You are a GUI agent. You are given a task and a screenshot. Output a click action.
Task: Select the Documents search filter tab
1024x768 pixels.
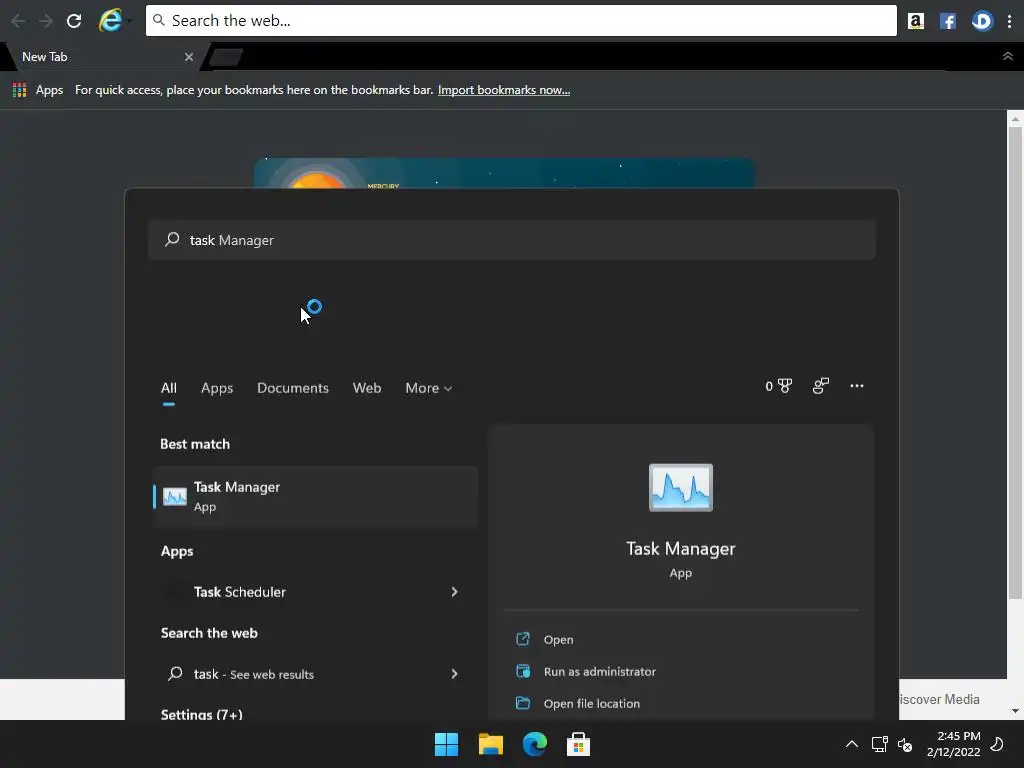293,388
